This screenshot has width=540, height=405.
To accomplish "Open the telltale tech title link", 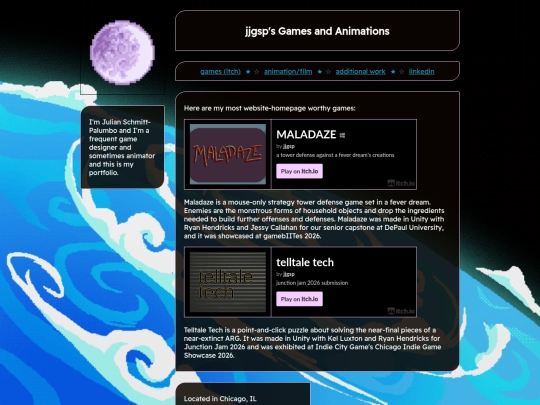I will pyautogui.click(x=305, y=262).
